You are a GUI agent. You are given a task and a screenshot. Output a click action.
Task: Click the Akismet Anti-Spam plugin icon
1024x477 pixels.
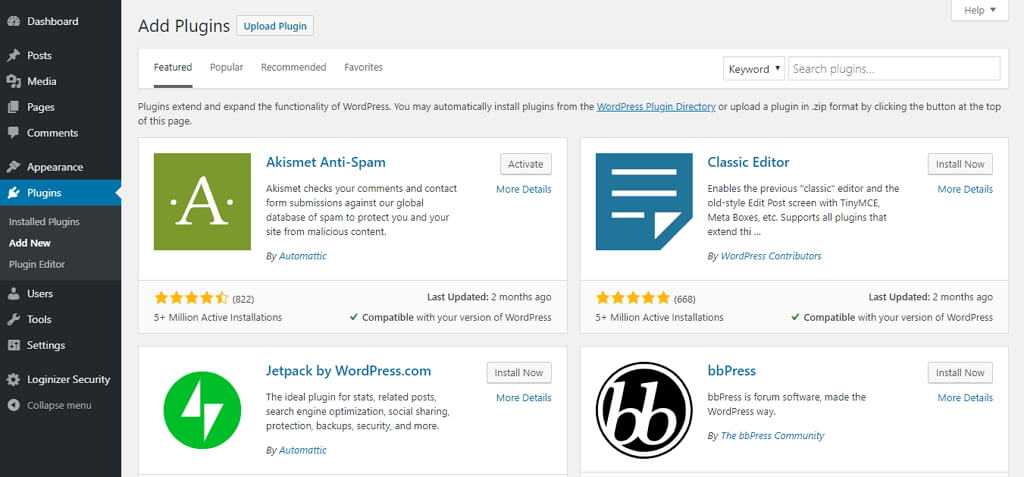[x=202, y=201]
